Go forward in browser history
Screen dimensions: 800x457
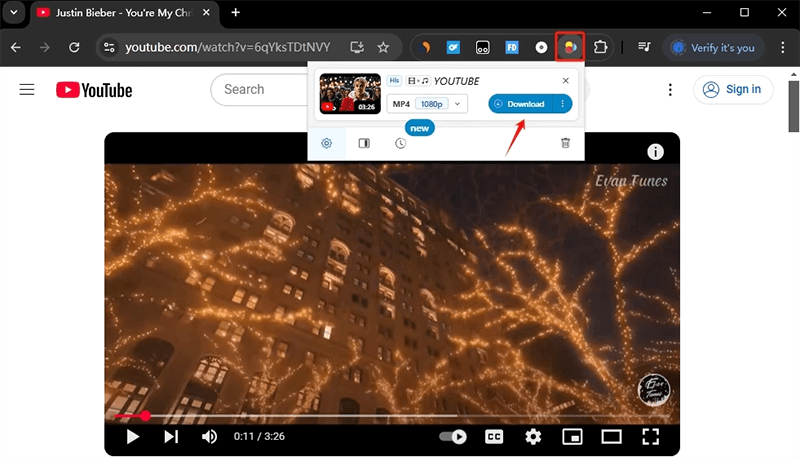click(x=45, y=47)
